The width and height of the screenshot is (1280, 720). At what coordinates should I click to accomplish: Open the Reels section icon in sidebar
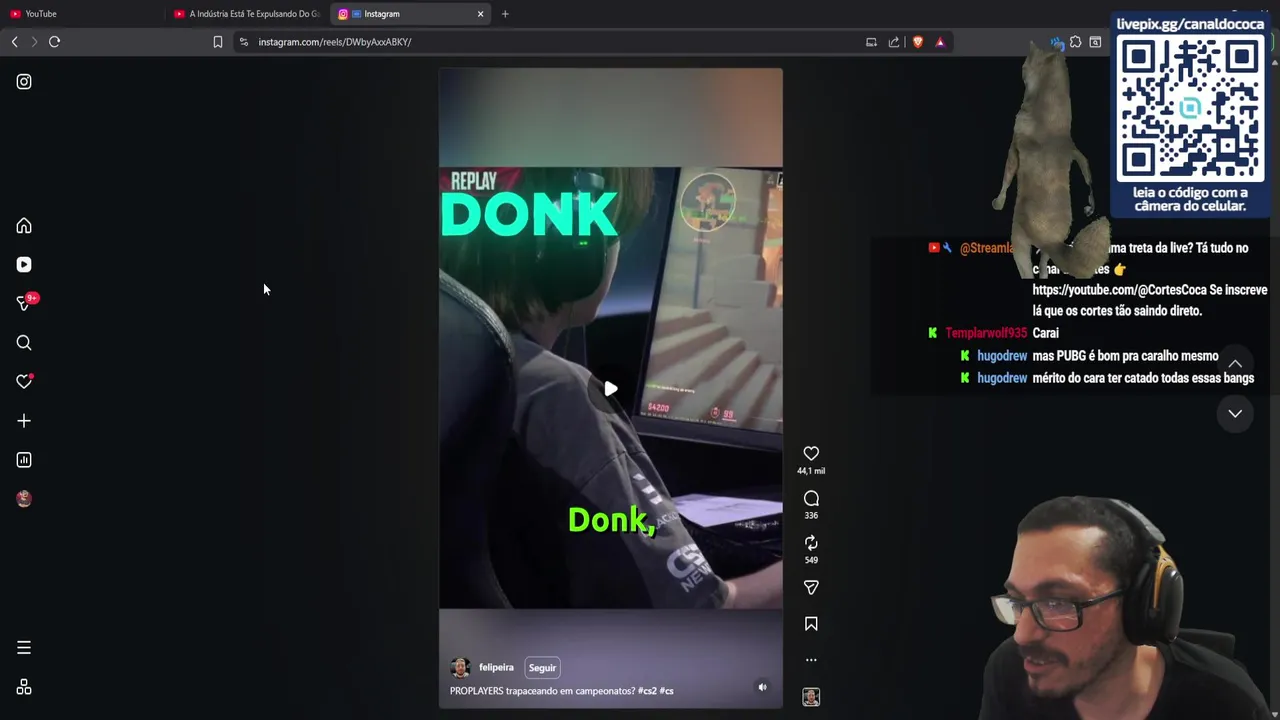click(x=24, y=265)
